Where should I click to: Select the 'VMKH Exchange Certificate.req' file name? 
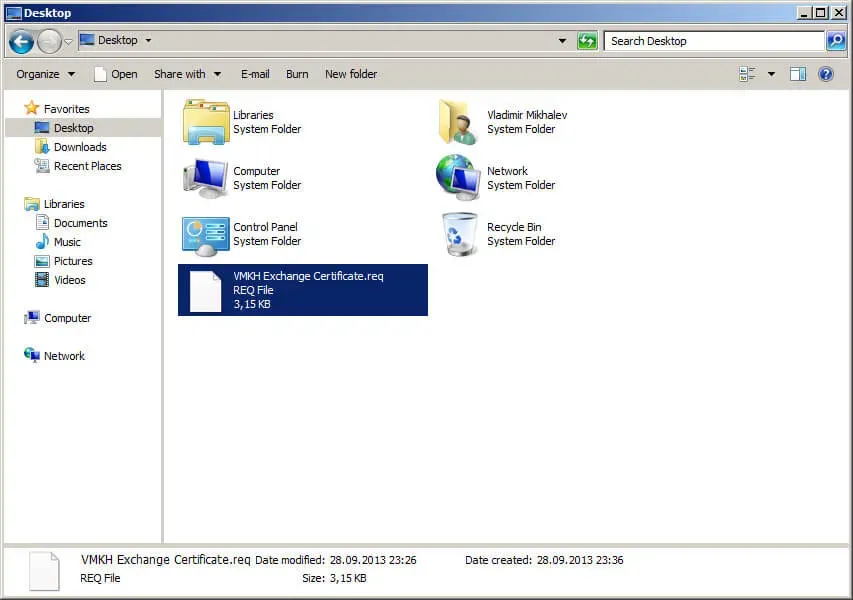pyautogui.click(x=308, y=276)
